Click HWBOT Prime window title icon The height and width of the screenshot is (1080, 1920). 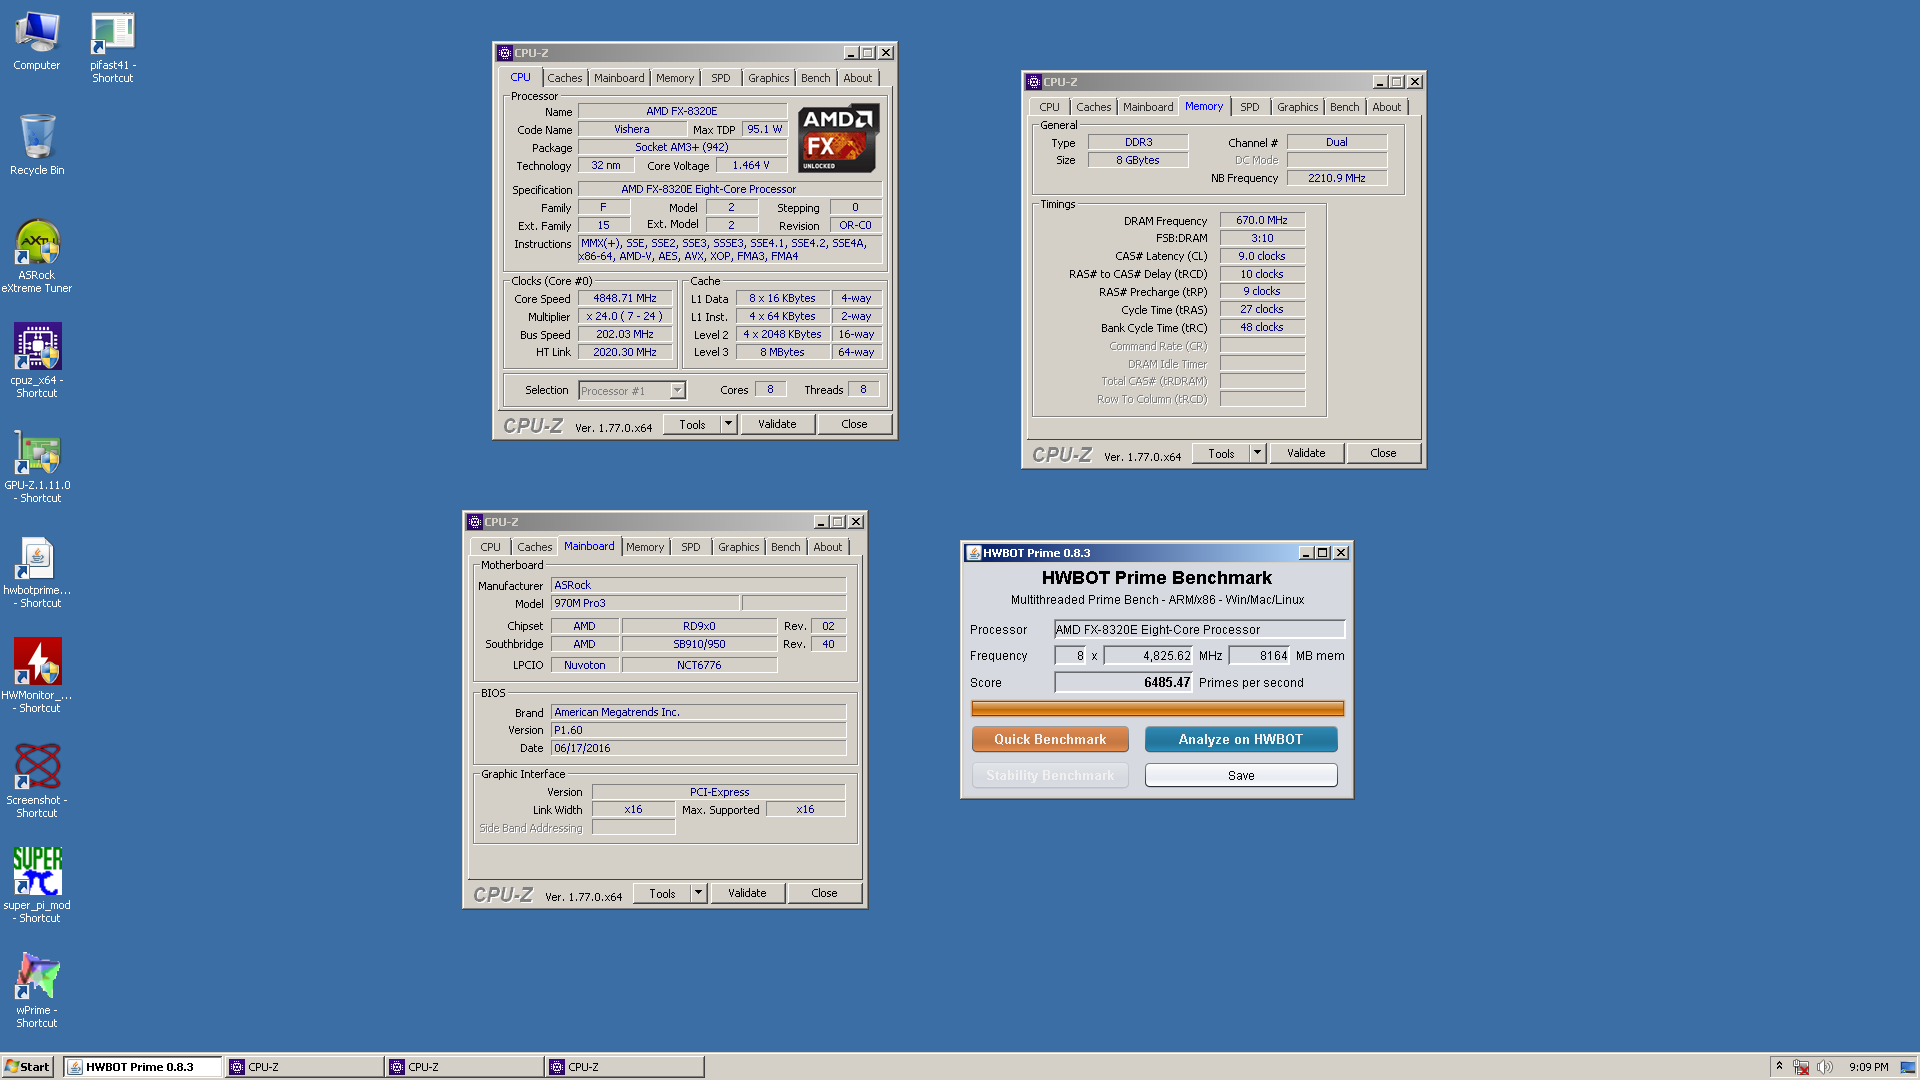point(973,553)
